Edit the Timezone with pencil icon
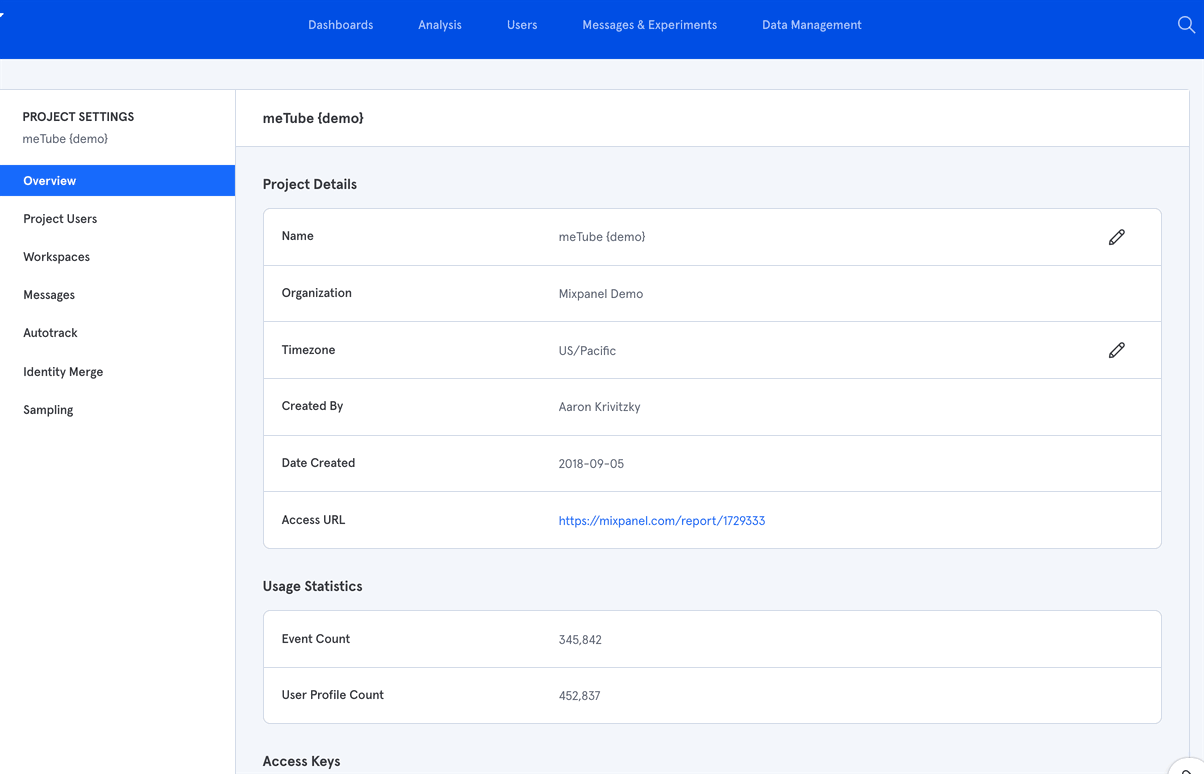Screen dimensions: 1204x774 point(1117,350)
